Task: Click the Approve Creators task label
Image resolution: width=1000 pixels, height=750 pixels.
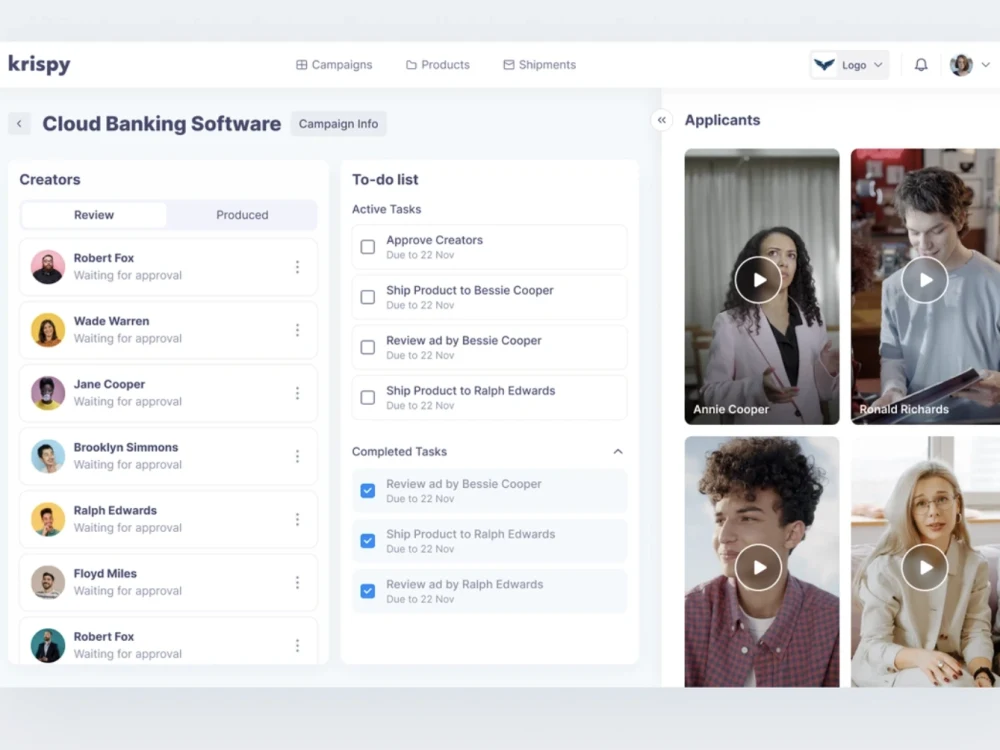Action: tap(434, 240)
